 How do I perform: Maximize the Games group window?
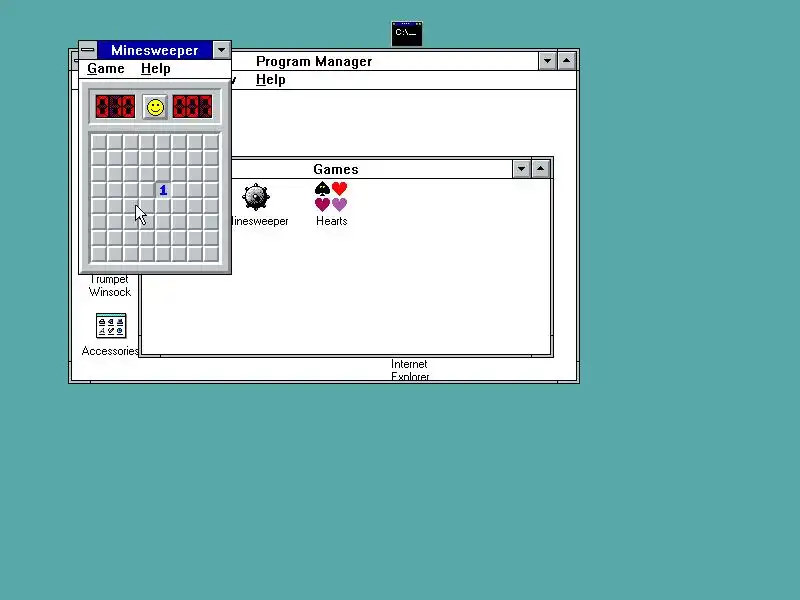(x=541, y=169)
